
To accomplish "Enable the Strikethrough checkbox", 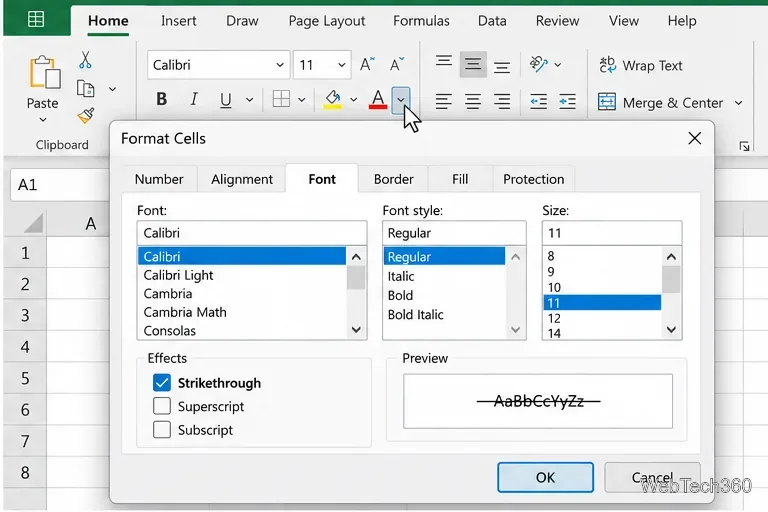I will 162,383.
